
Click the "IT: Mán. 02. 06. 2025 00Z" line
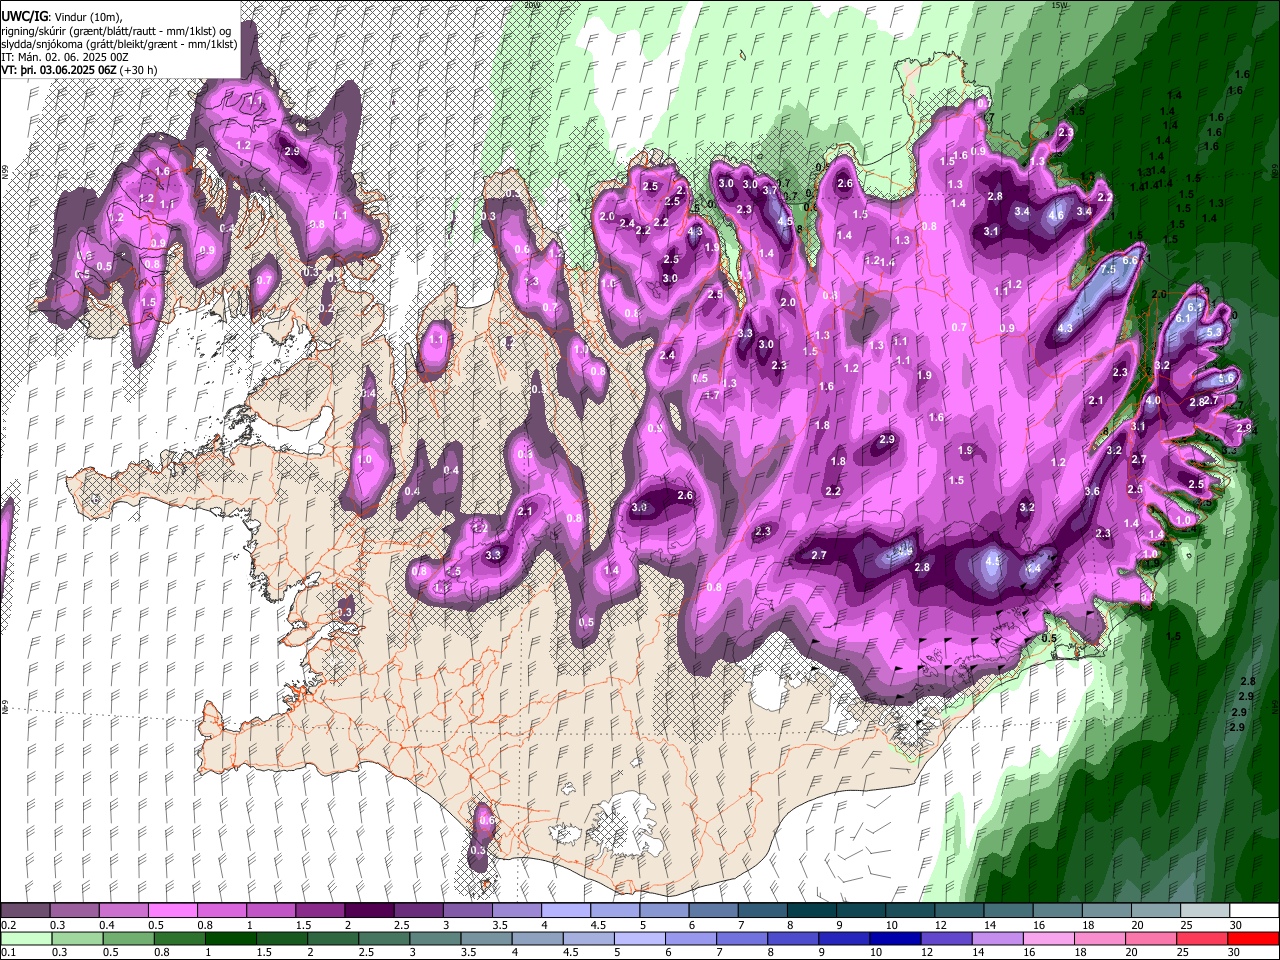(65, 57)
